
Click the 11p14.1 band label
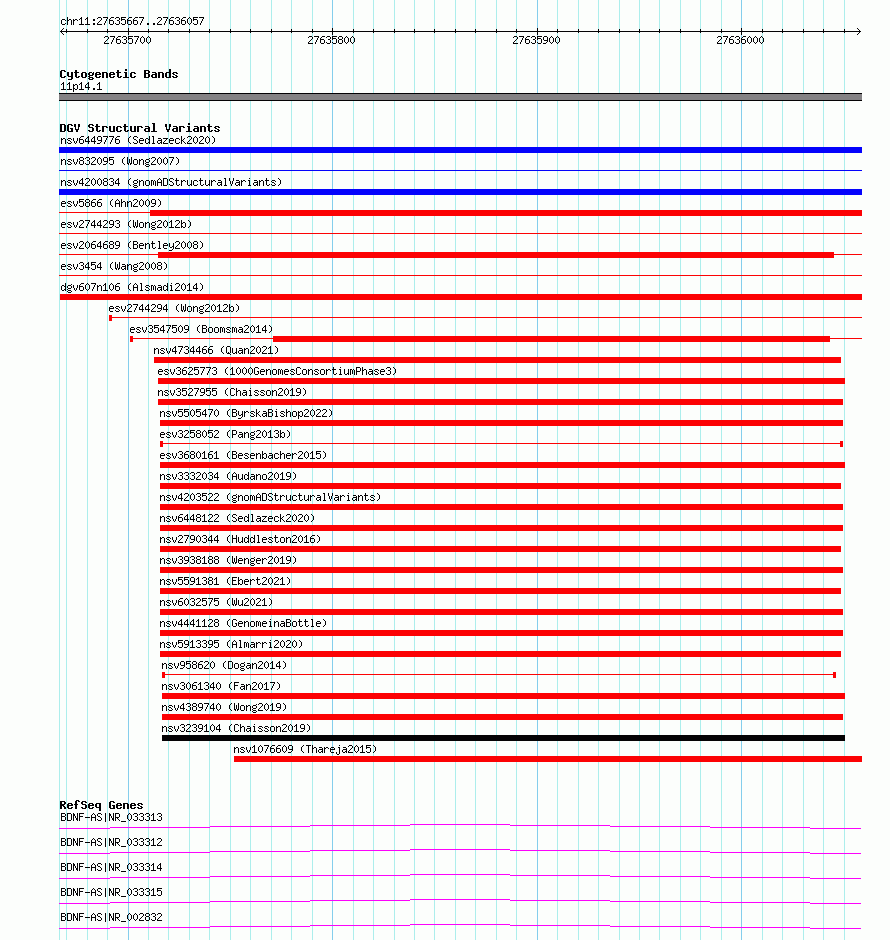coord(81,86)
